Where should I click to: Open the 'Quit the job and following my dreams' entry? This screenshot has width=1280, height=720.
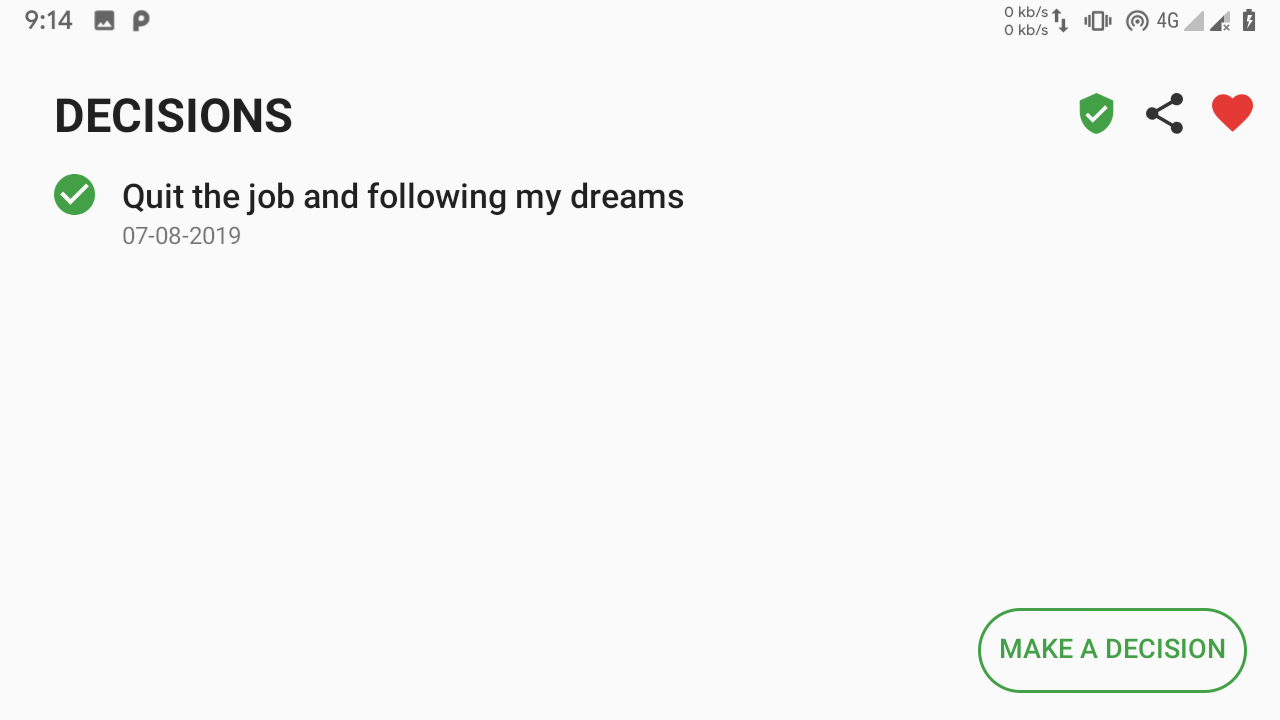click(403, 197)
